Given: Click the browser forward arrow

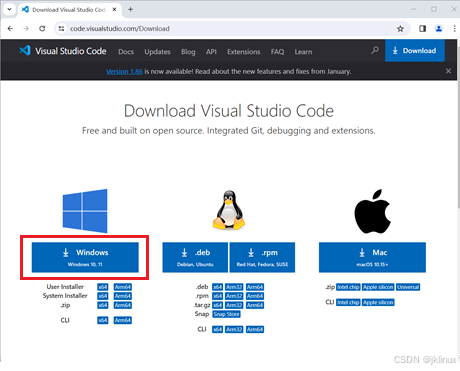Looking at the screenshot, I should click(x=26, y=29).
